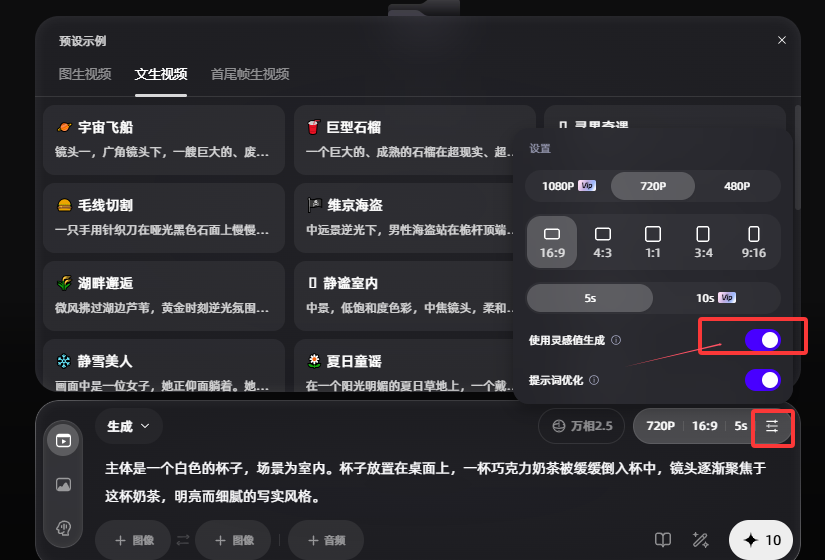The width and height of the screenshot is (825, 560).
Task: Expand the 生成 dropdown
Action: point(129,426)
